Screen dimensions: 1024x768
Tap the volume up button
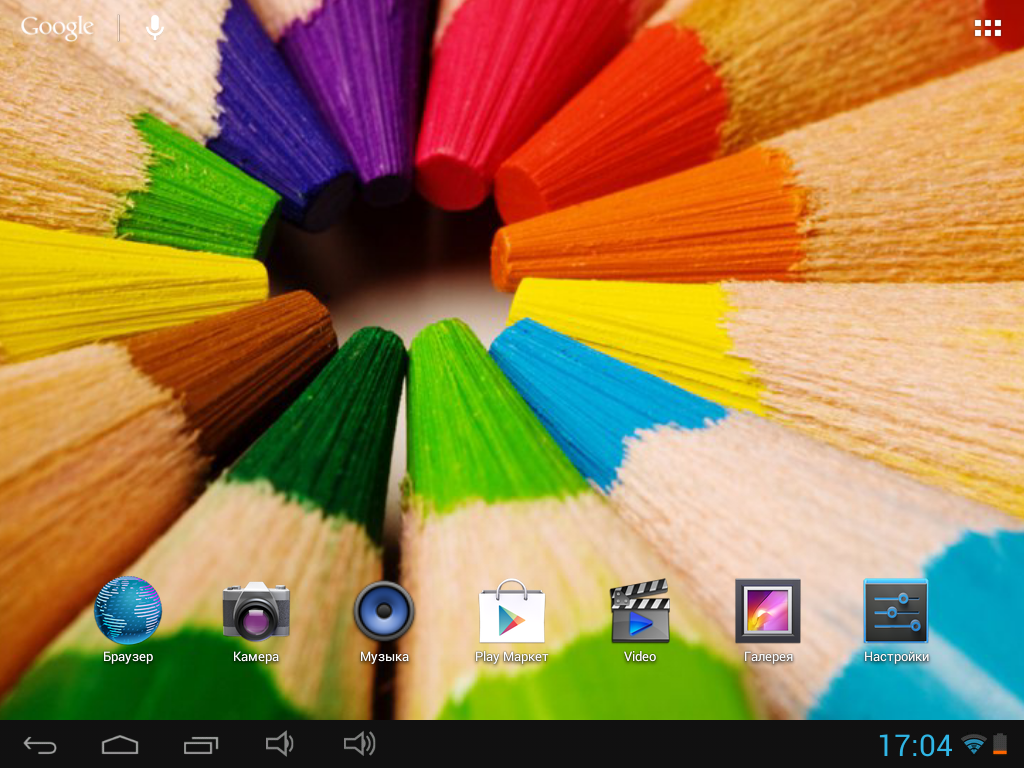click(359, 744)
